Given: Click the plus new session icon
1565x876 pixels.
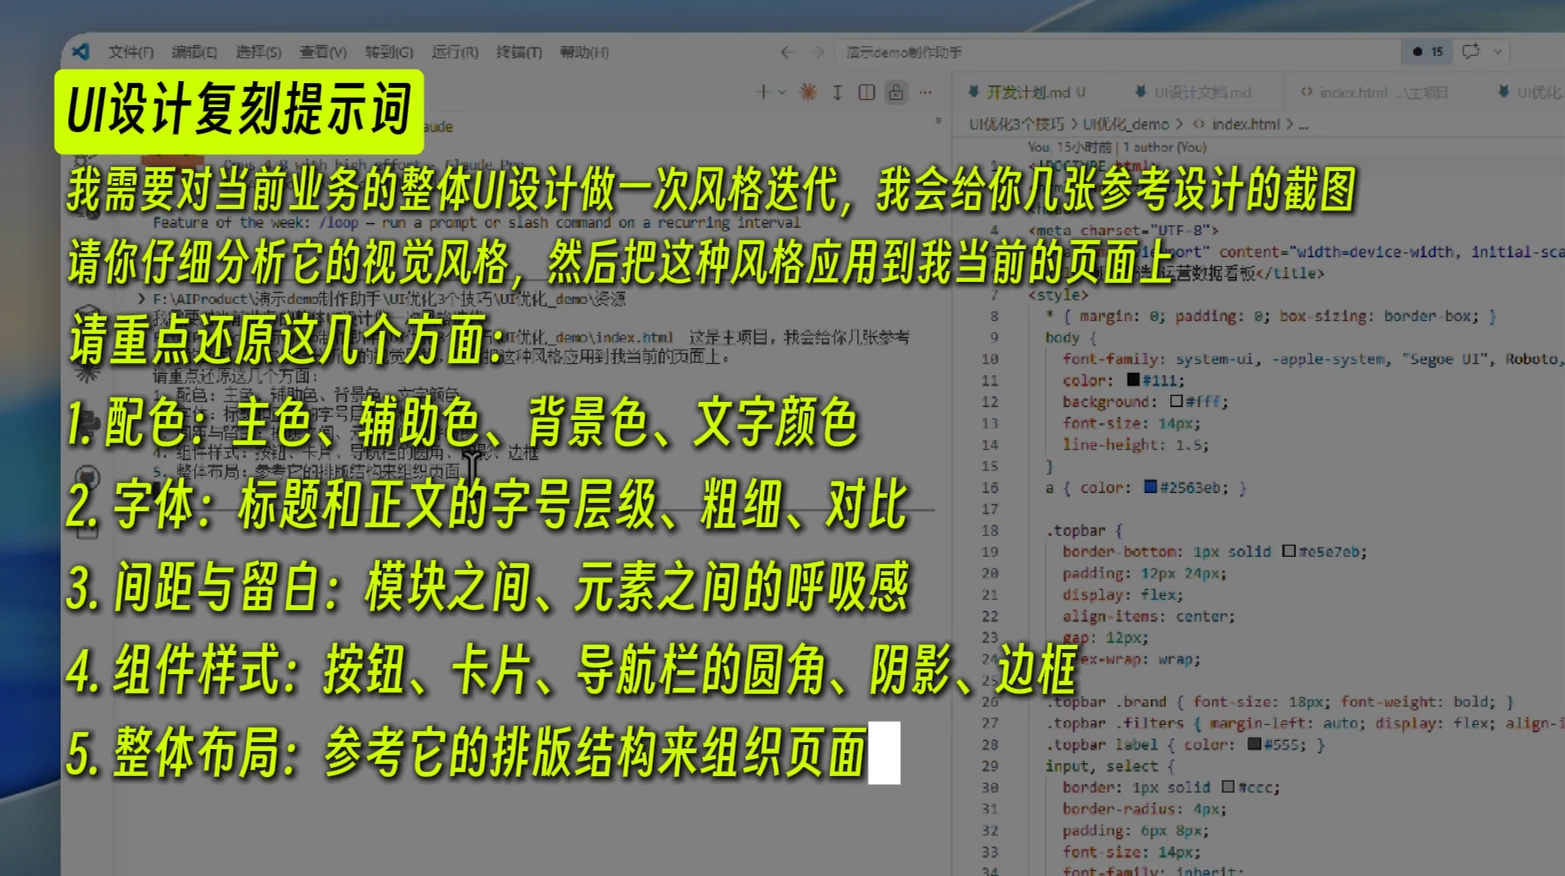Looking at the screenshot, I should (x=763, y=92).
